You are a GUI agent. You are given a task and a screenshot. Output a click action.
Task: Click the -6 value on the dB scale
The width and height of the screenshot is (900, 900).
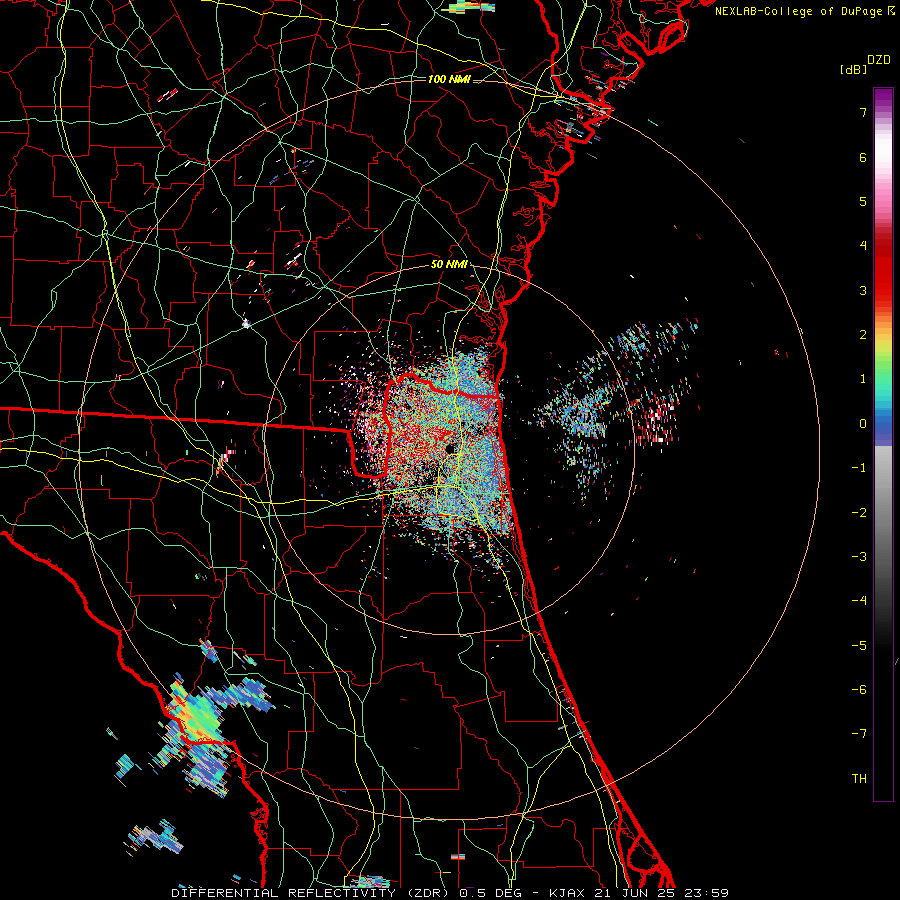coord(859,690)
